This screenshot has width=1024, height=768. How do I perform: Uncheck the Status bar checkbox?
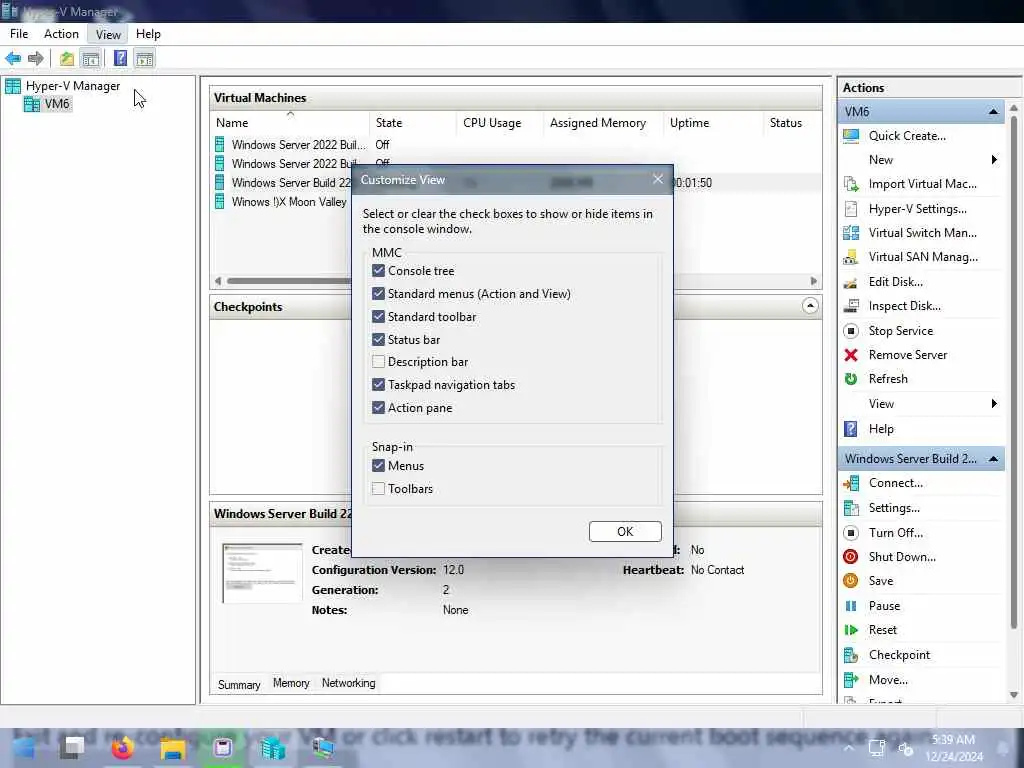378,339
